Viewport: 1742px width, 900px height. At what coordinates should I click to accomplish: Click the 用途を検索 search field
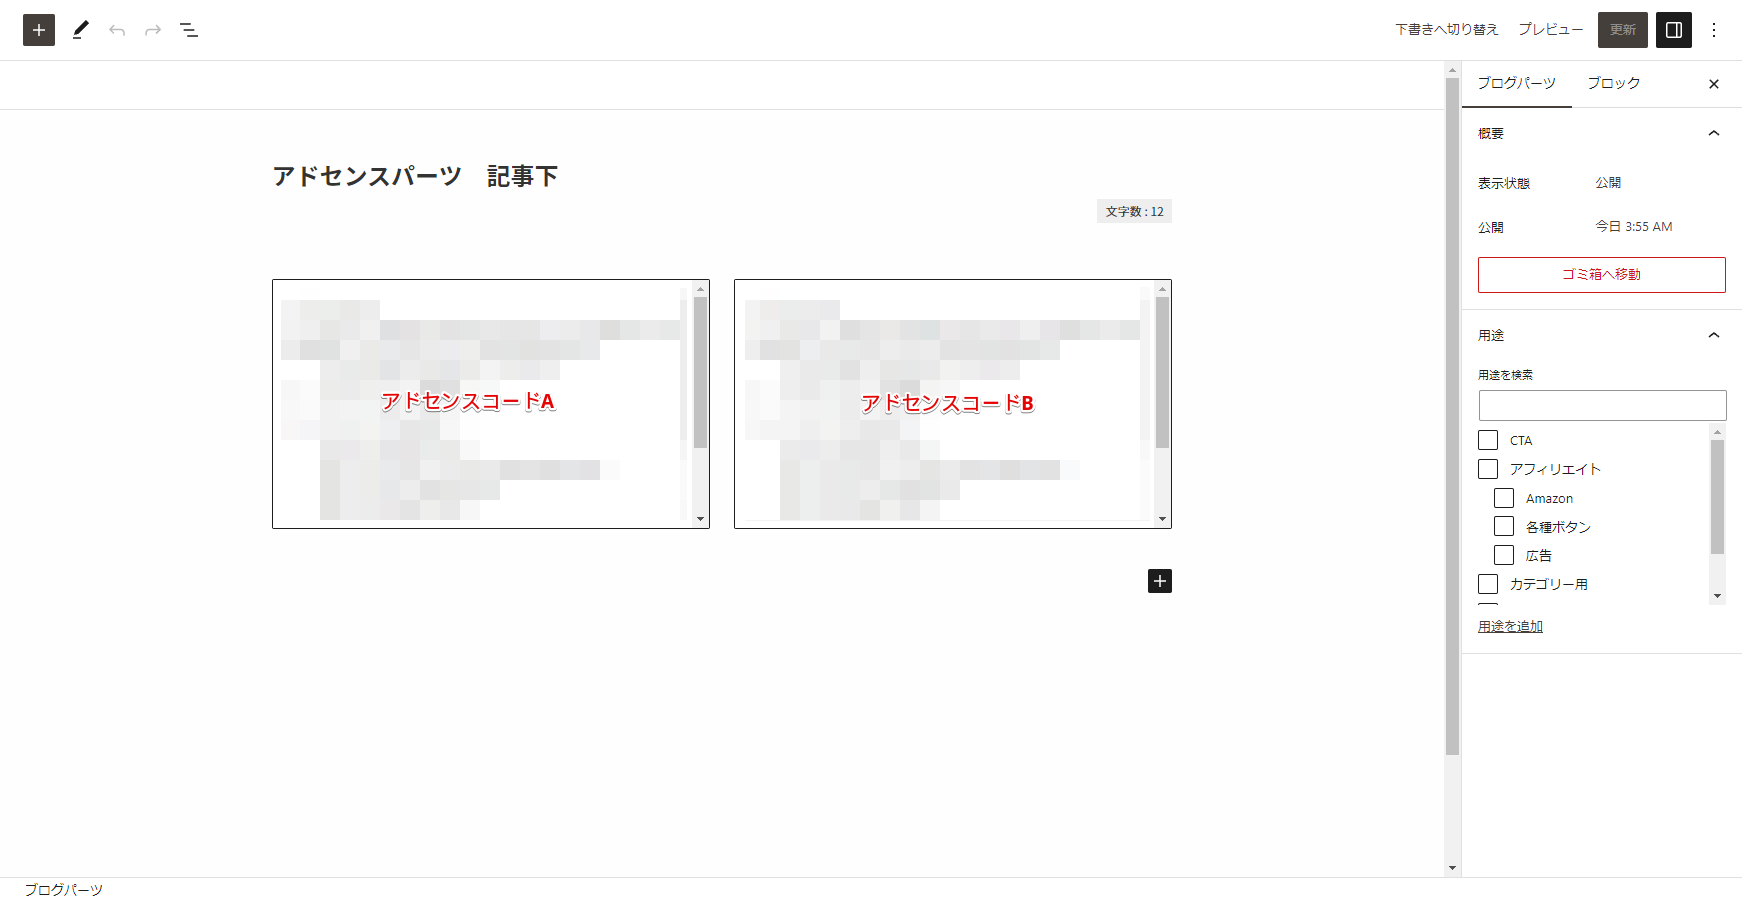click(x=1602, y=405)
